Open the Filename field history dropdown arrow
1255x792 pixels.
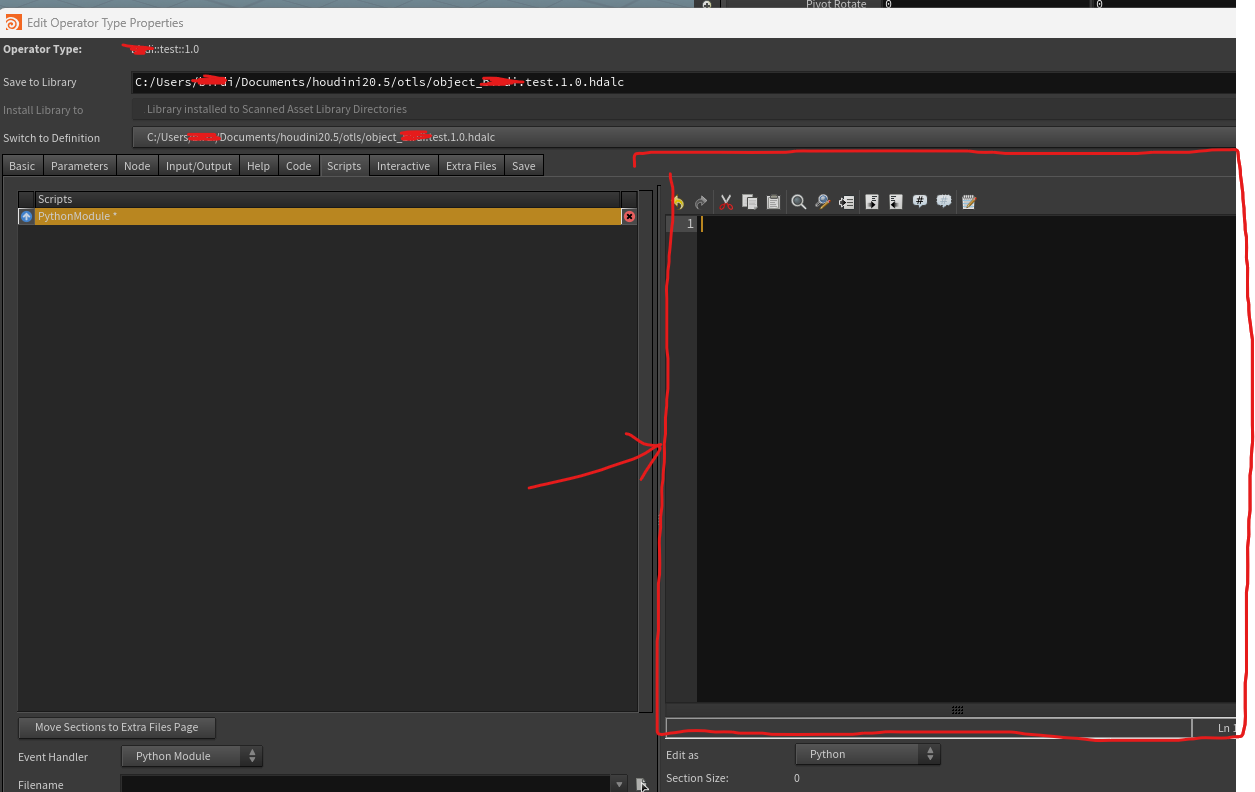(x=621, y=785)
